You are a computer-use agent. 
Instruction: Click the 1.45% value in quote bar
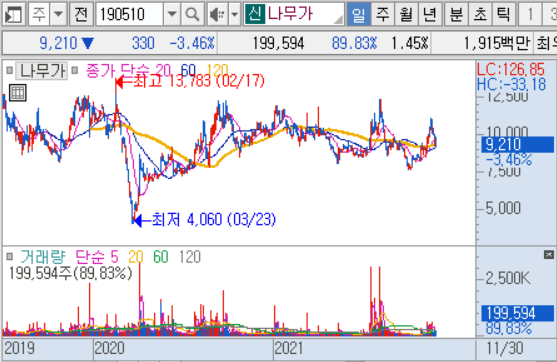pyautogui.click(x=410, y=43)
